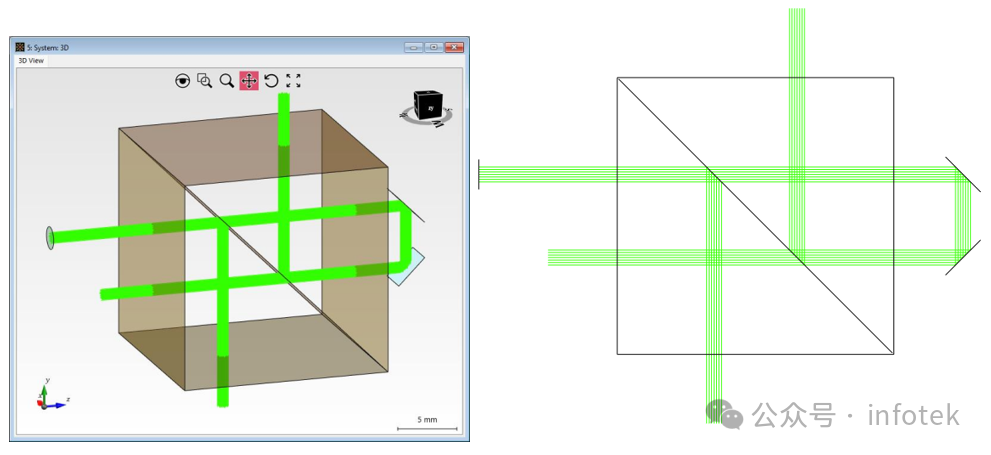Switch to the 3D View tab
Image resolution: width=991 pixels, height=455 pixels.
click(31, 61)
